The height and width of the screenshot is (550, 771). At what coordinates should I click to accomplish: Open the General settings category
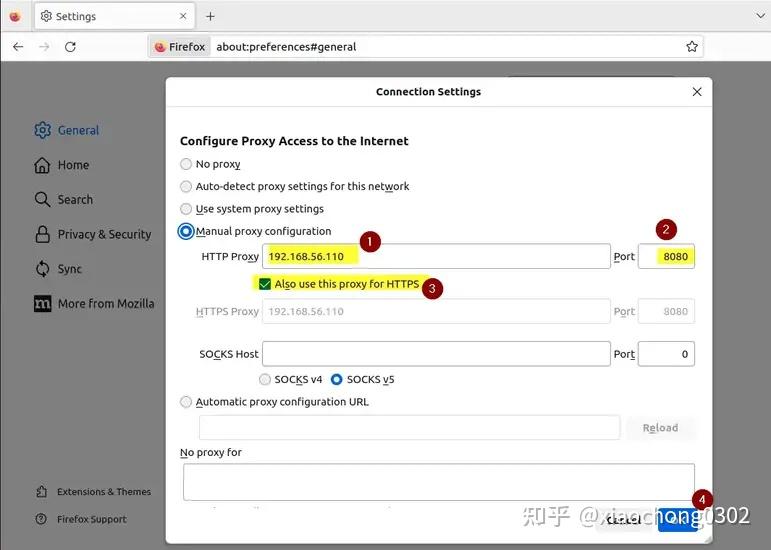click(x=67, y=130)
